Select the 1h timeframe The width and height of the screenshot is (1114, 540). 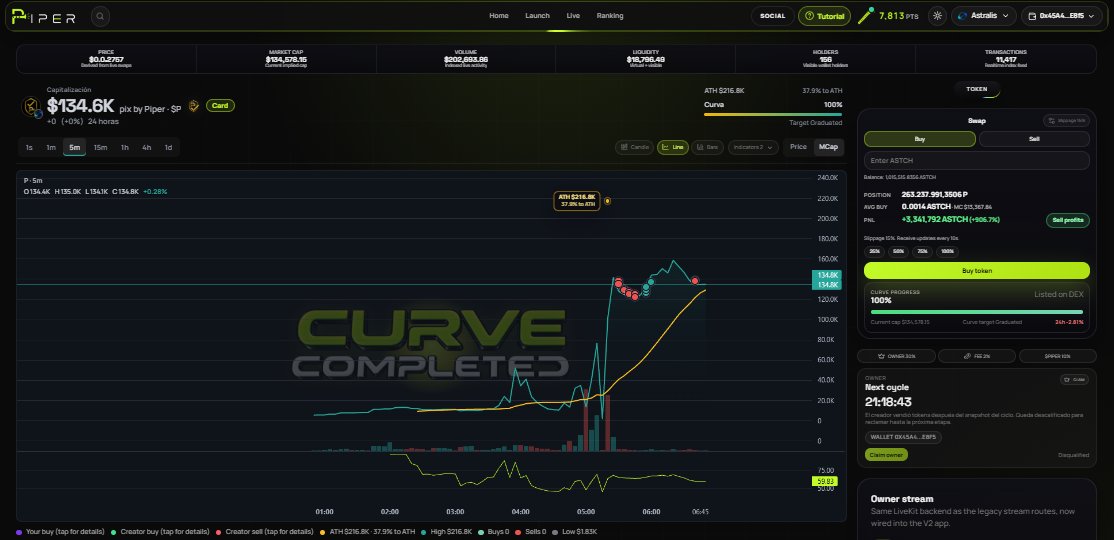(124, 148)
